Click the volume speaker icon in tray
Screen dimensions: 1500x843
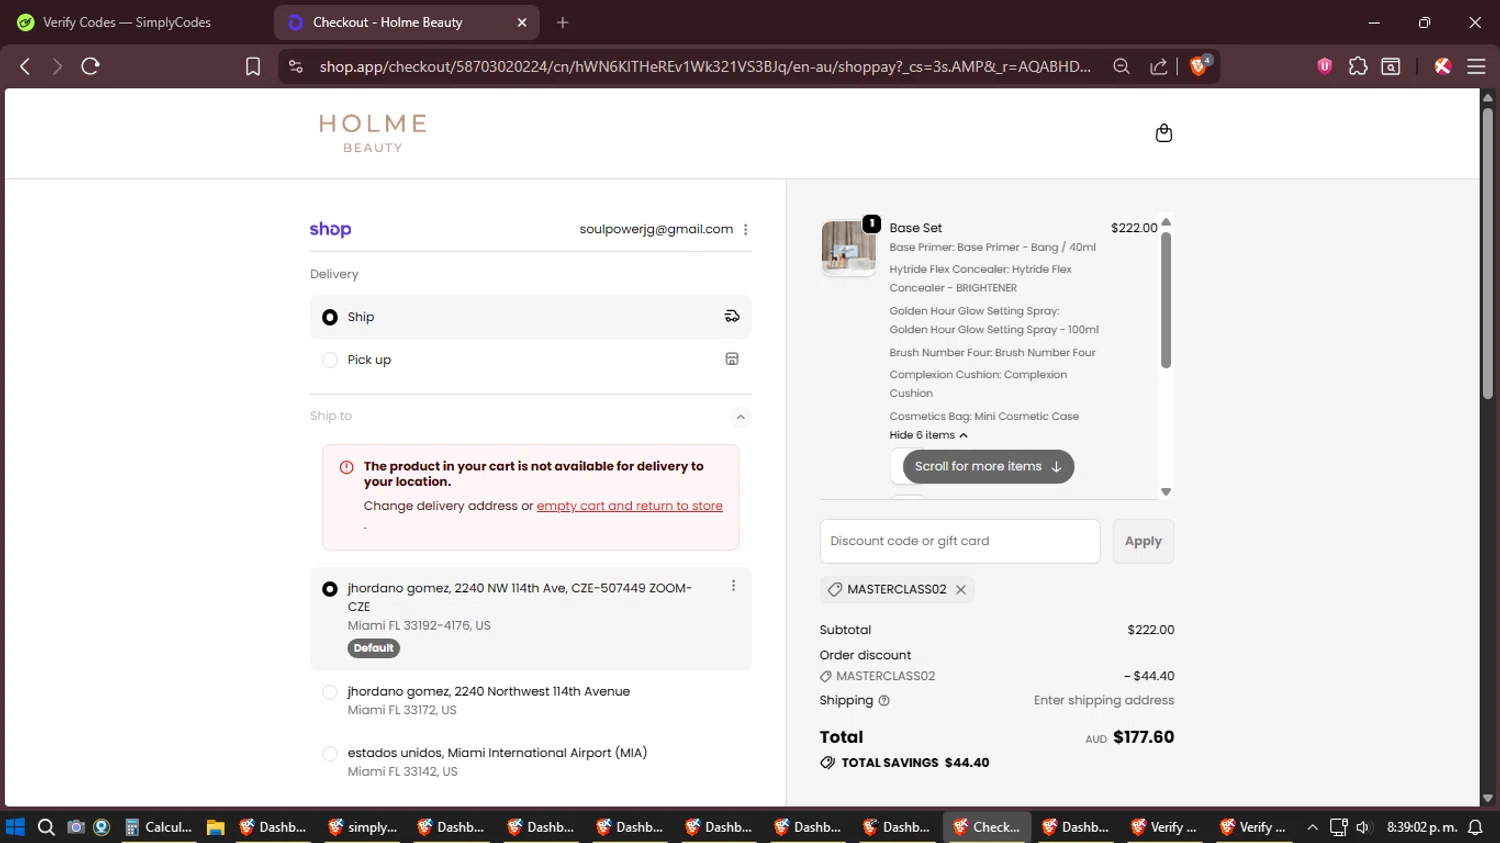(x=1362, y=827)
